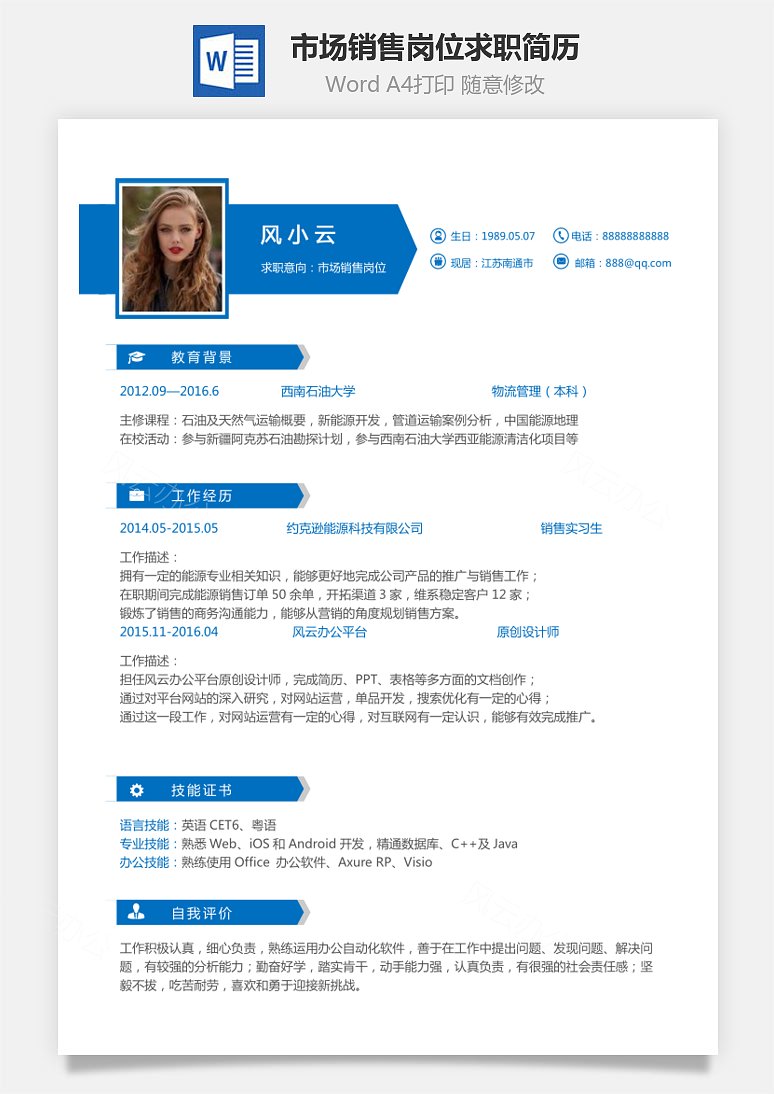Click the title 市场销售岗位求职简历
Viewport: 774px width, 1094px height.
point(435,47)
